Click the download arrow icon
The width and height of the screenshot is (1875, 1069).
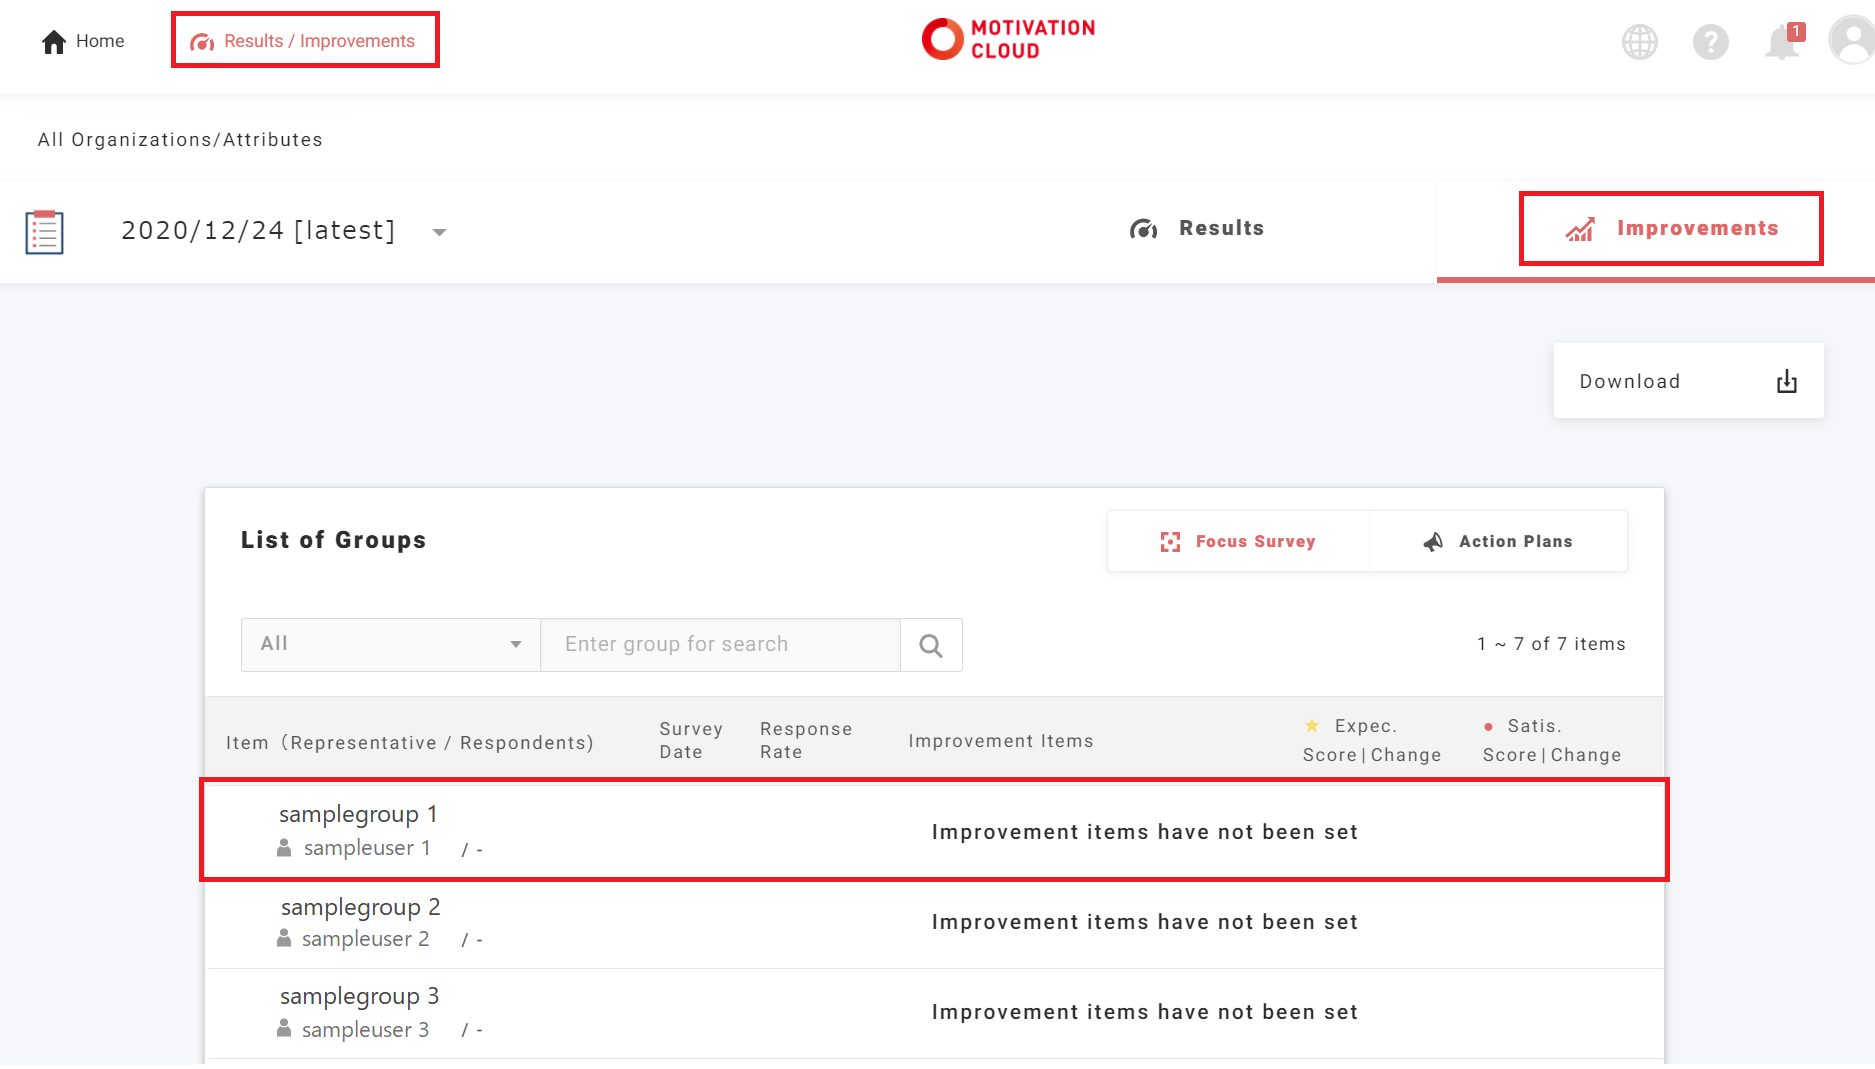1787,381
